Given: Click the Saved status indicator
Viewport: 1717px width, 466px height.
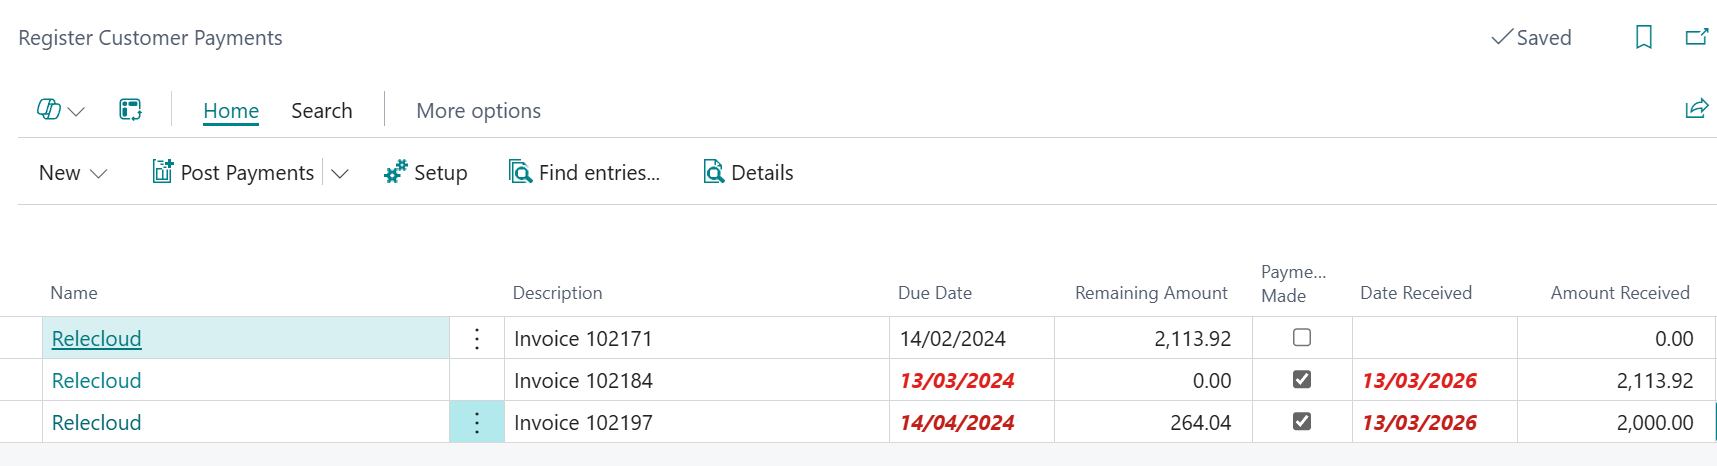Looking at the screenshot, I should [x=1531, y=38].
